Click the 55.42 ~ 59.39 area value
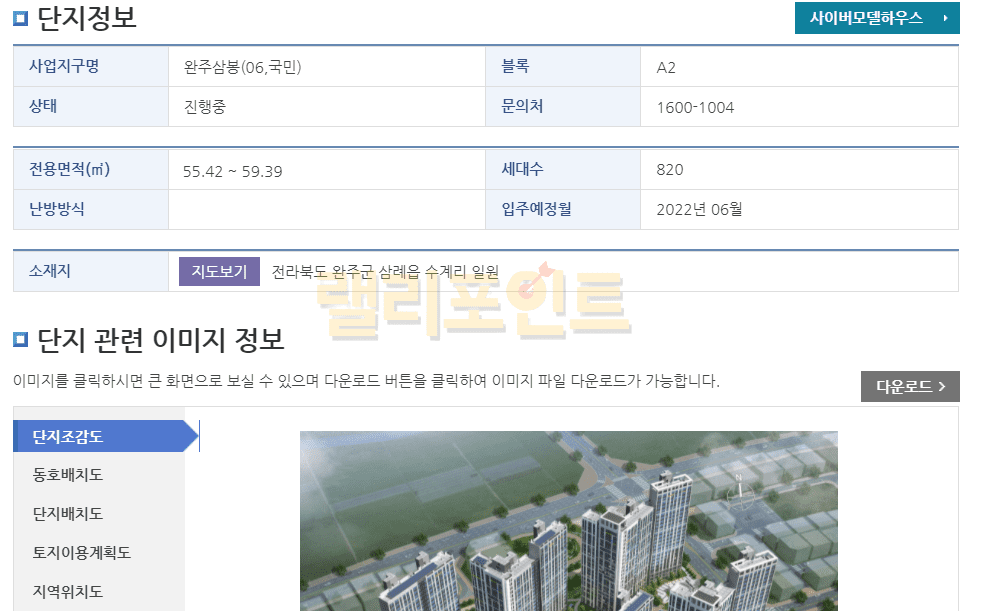 (232, 171)
